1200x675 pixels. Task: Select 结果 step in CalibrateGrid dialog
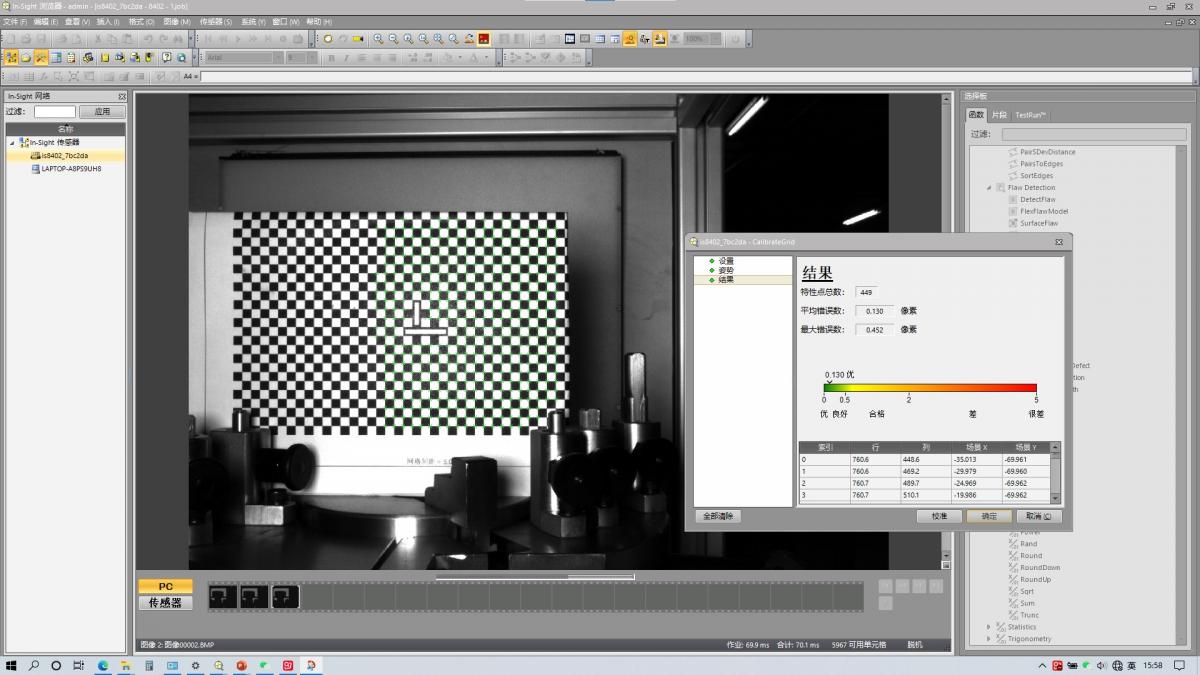726,280
